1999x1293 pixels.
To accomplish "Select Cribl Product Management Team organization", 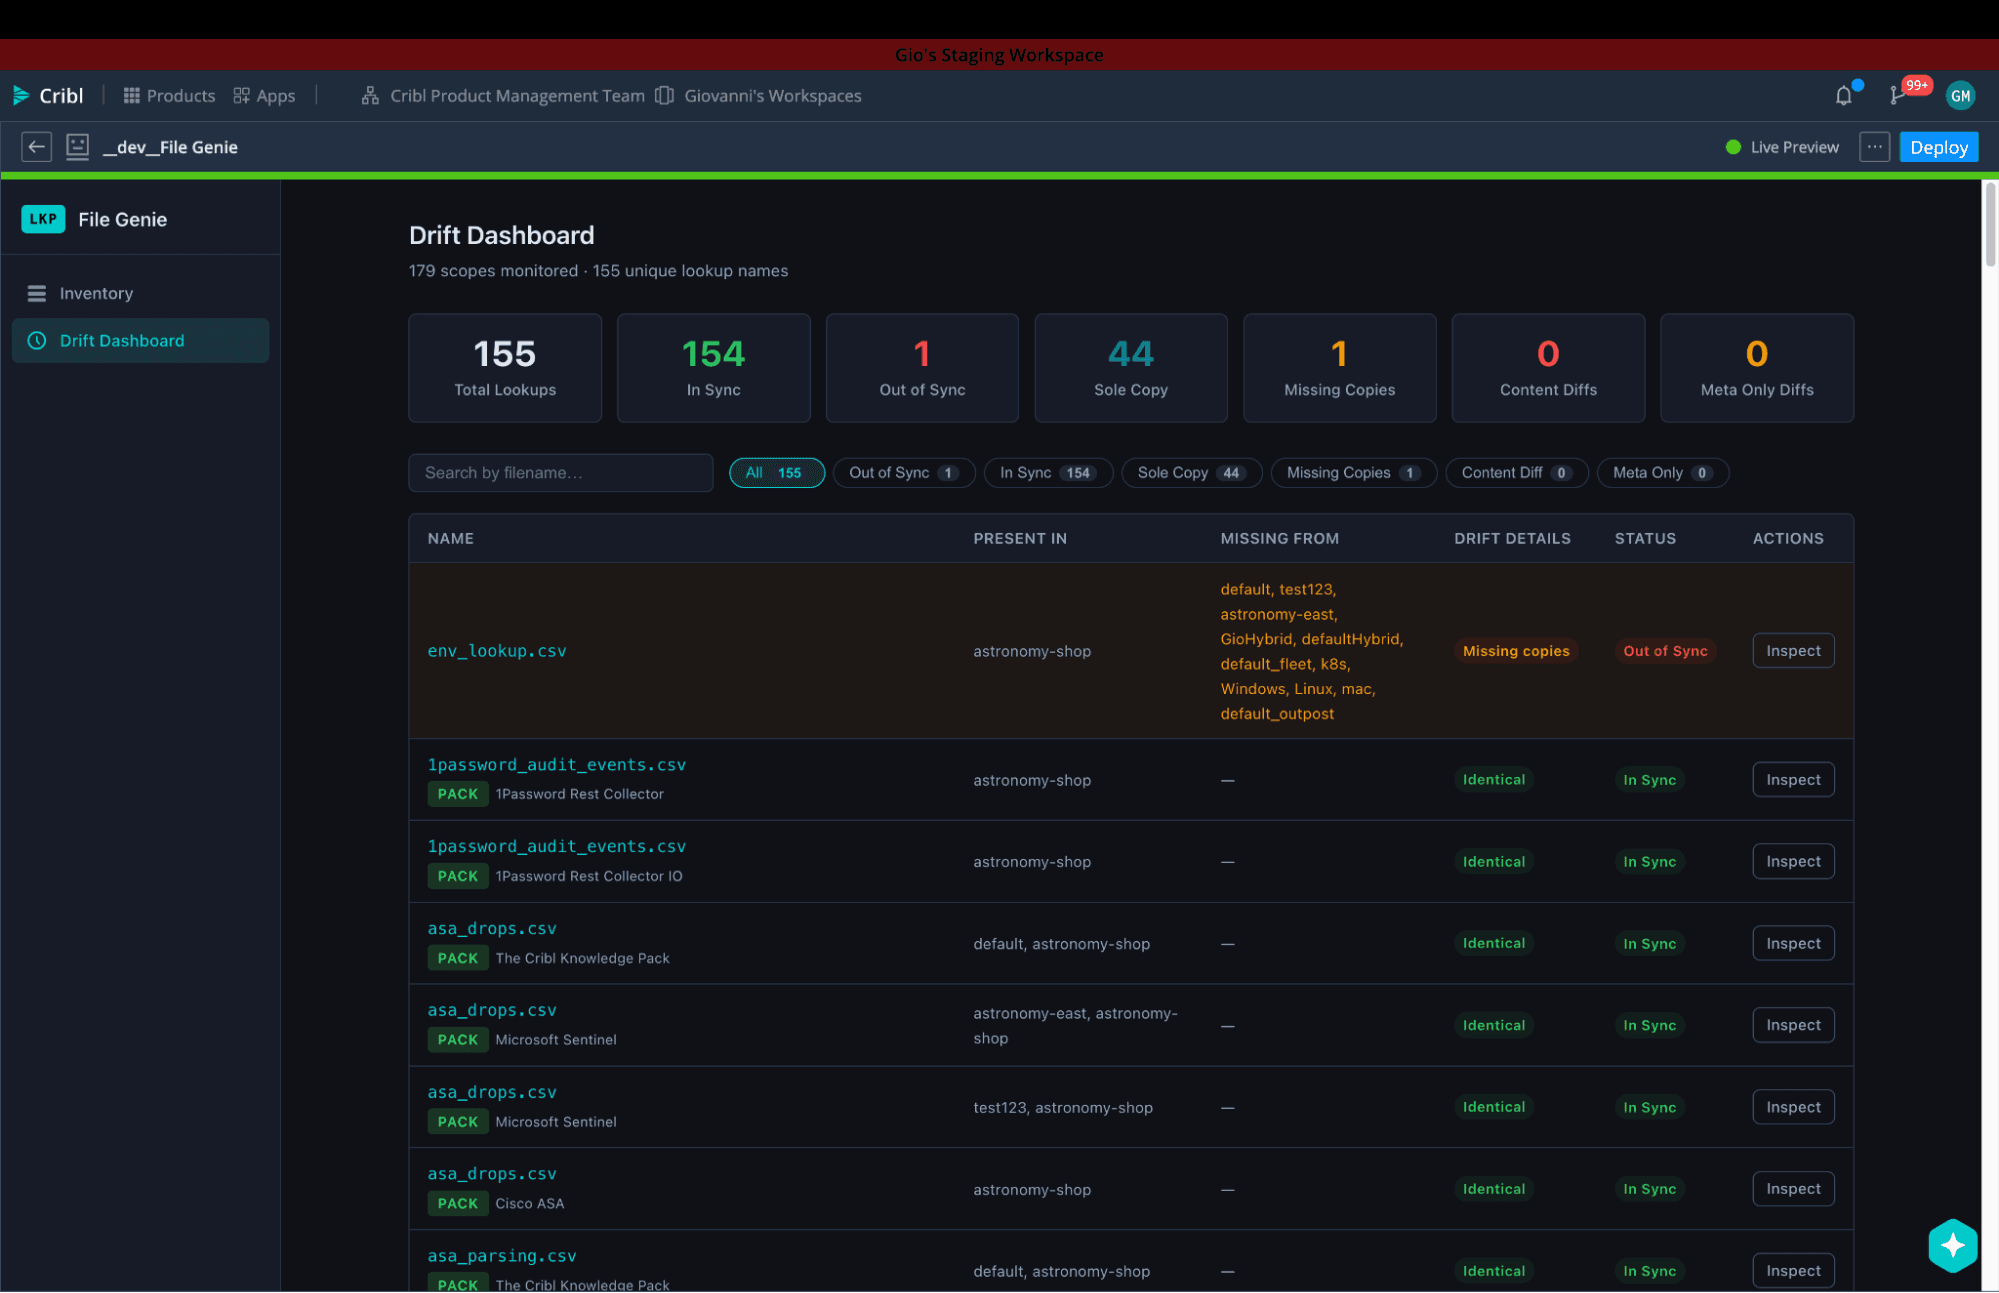I will [503, 96].
